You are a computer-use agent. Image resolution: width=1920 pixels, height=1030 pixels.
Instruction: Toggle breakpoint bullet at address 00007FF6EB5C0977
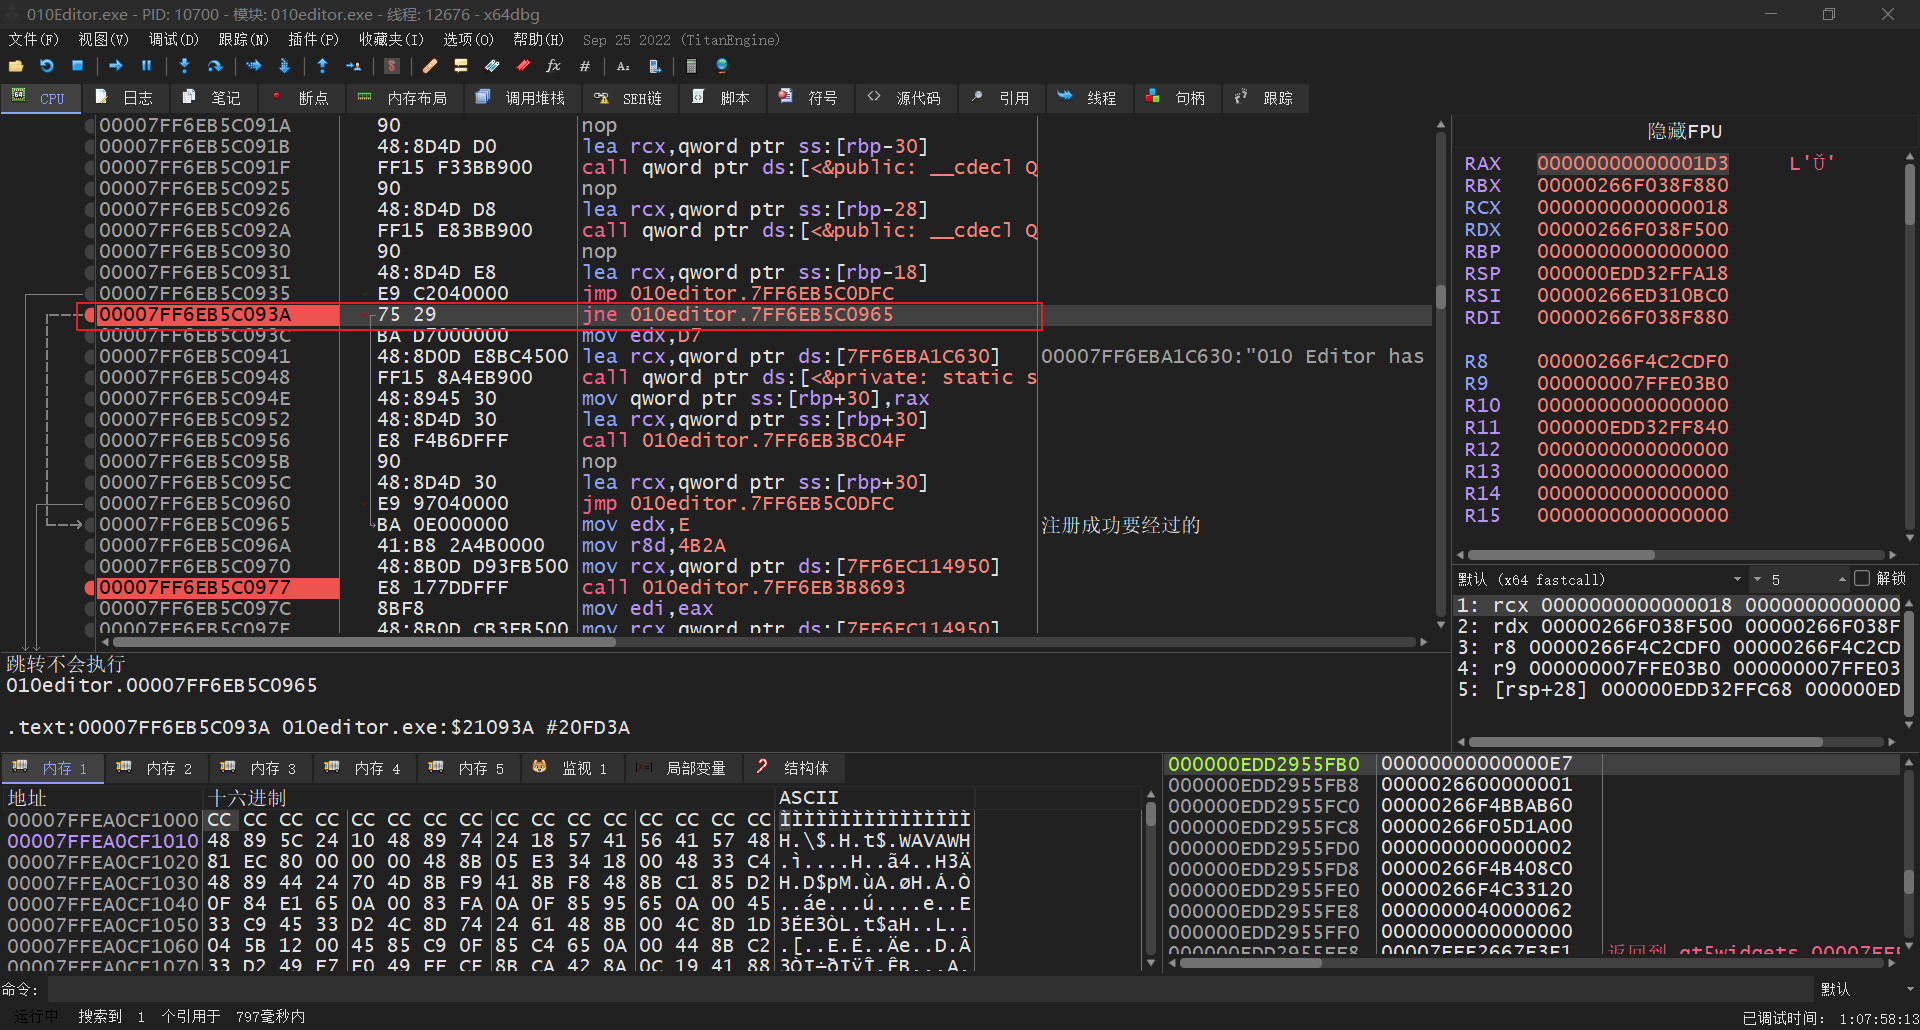click(90, 588)
